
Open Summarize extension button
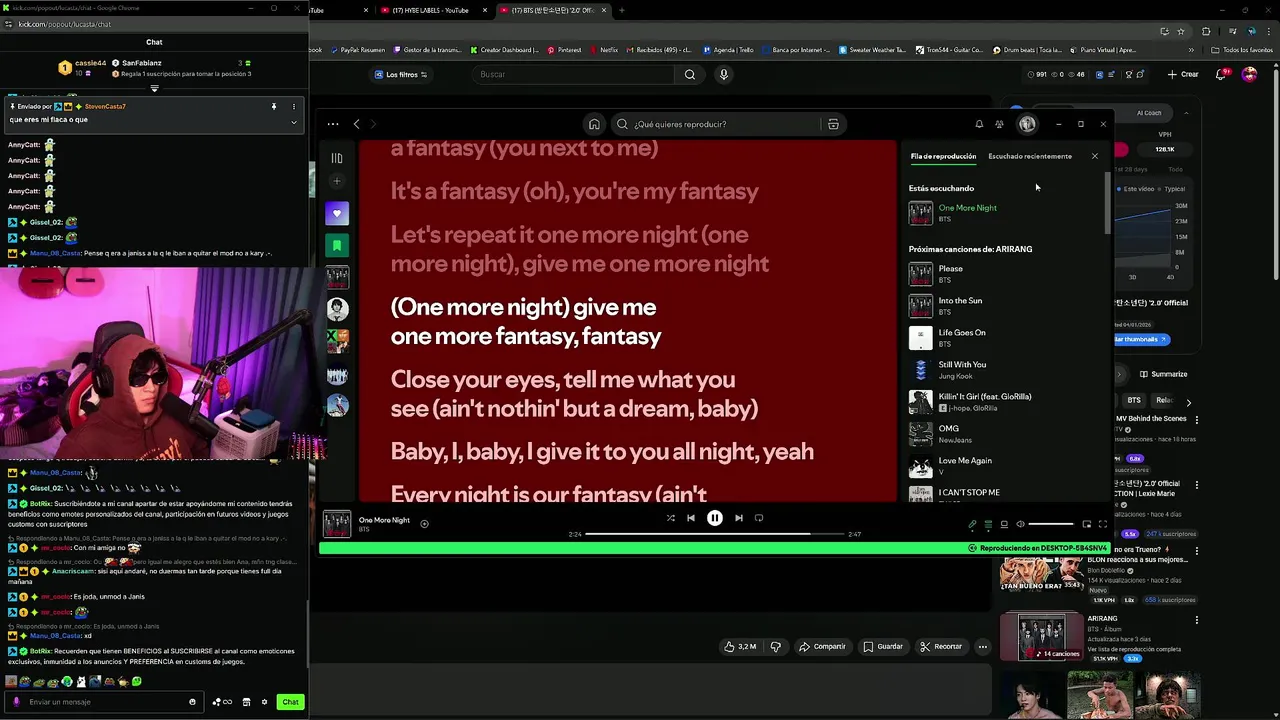(x=1163, y=374)
